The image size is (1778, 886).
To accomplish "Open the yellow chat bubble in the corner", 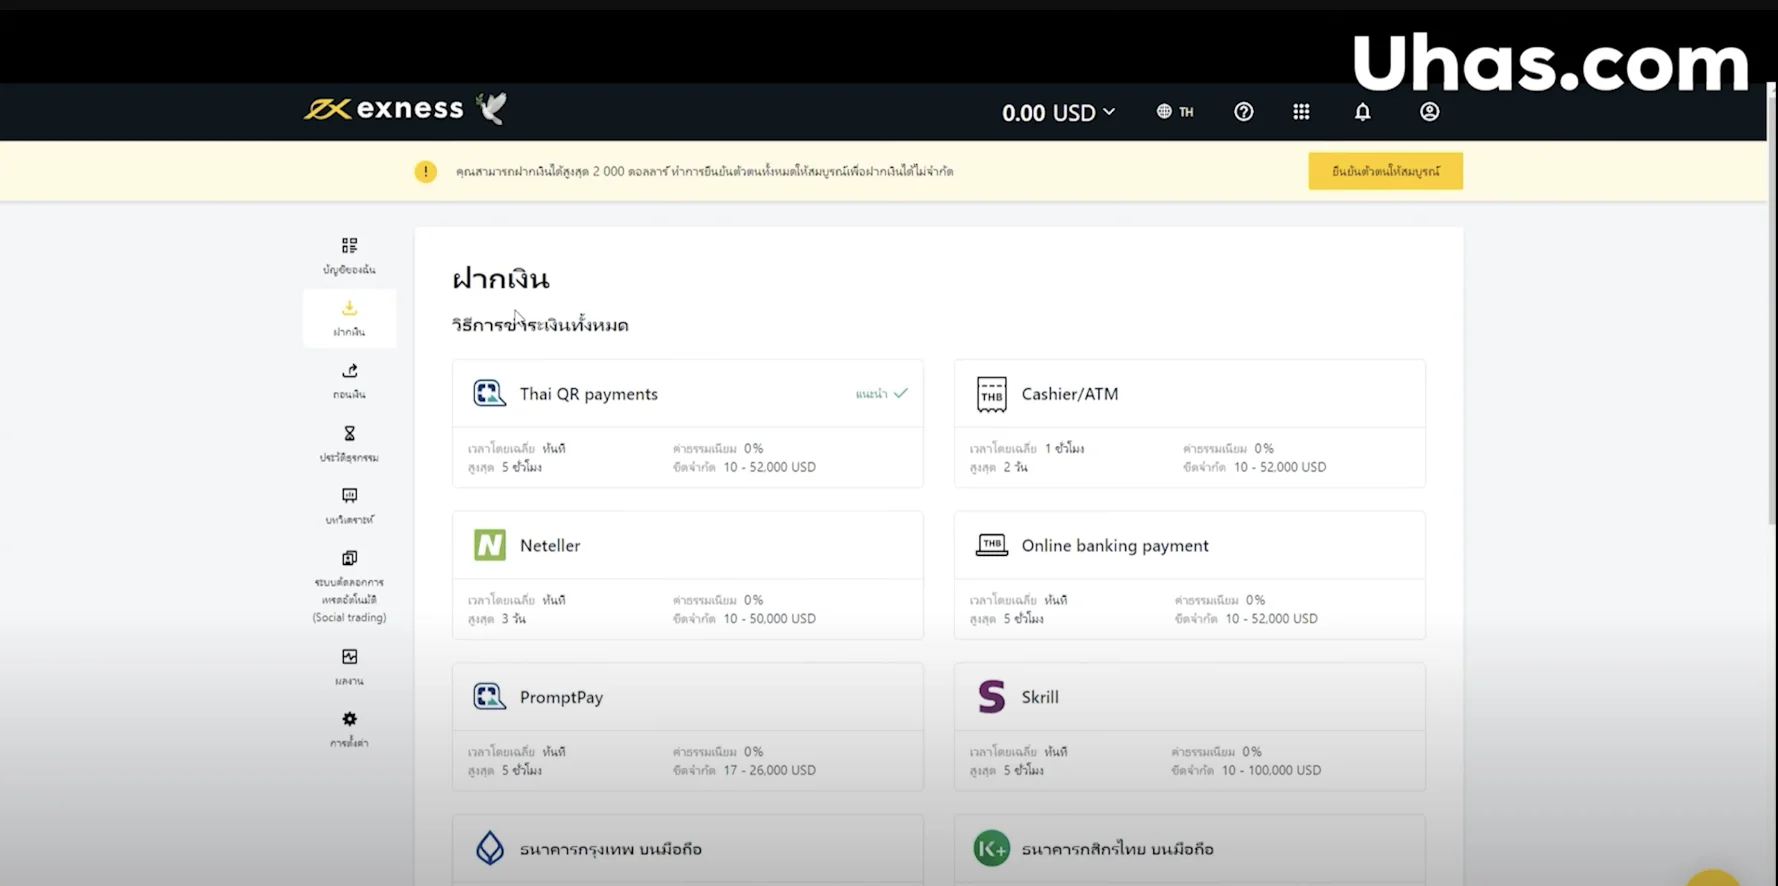I will pos(1713,877).
